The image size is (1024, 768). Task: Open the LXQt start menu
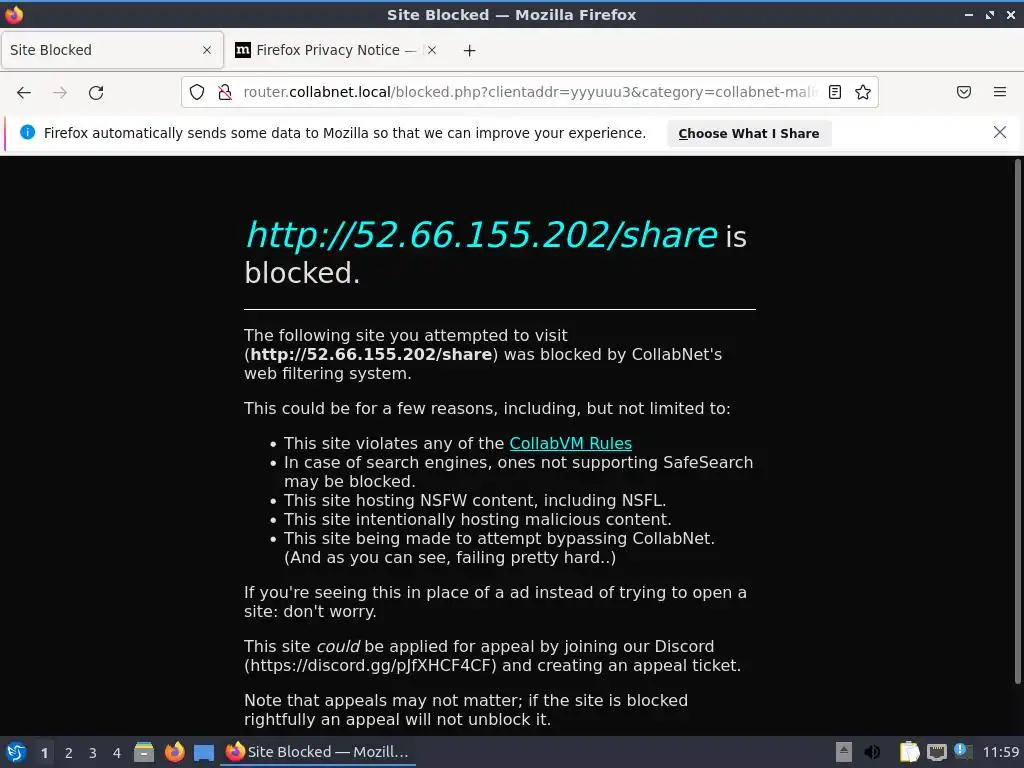pos(16,752)
